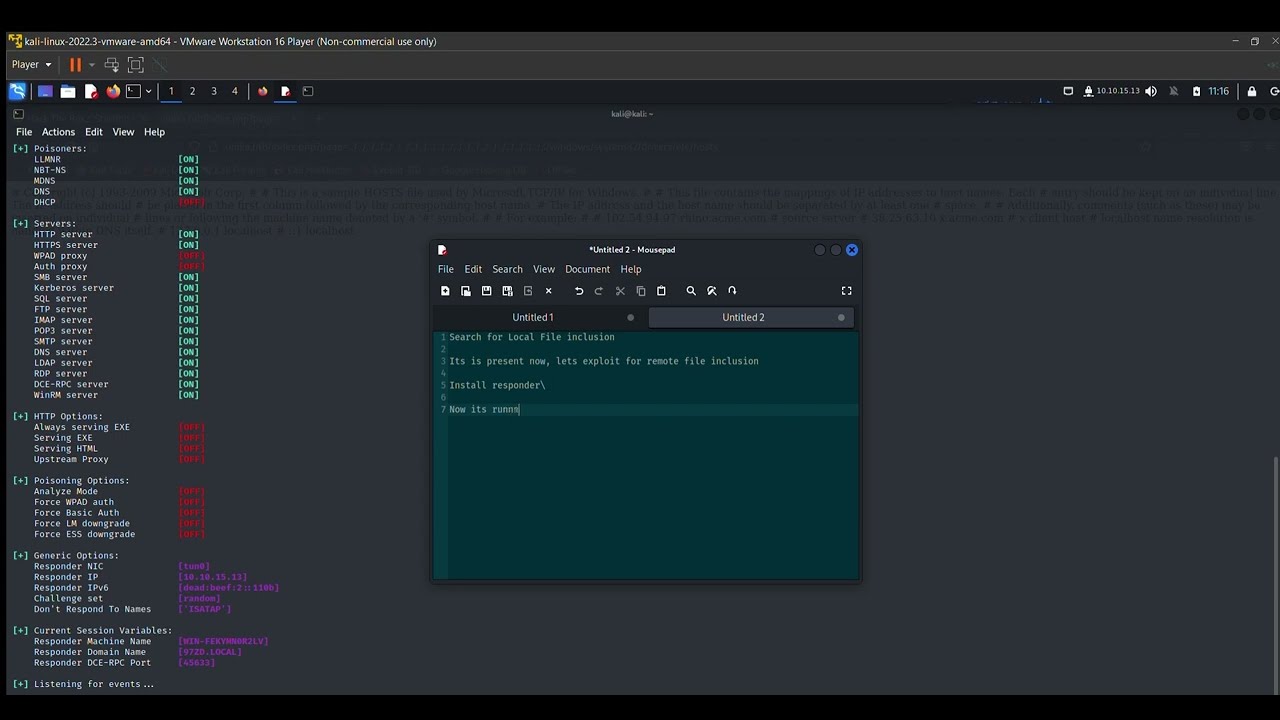Enter VMware full screen mode
This screenshot has width=1280, height=720.
[136, 65]
